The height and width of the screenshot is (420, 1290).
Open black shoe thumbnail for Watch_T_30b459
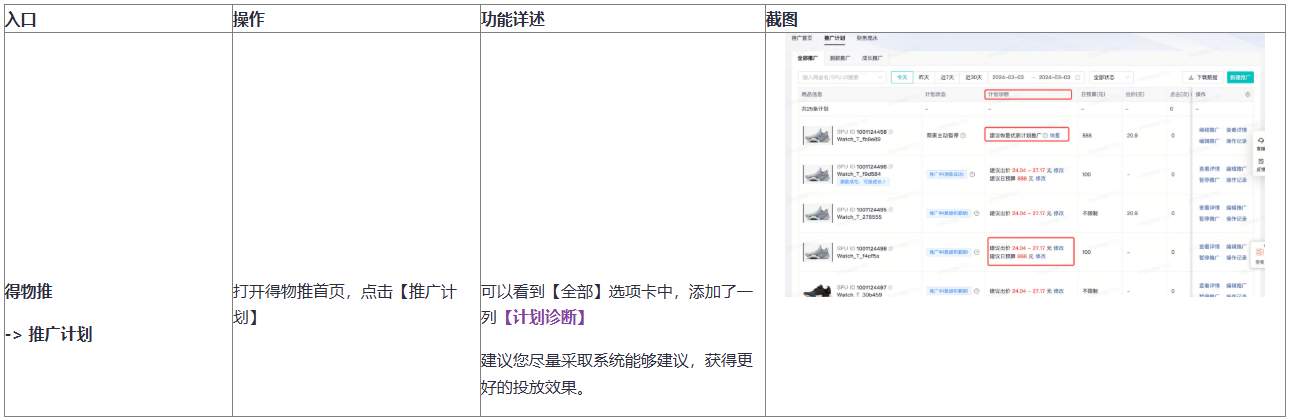point(817,289)
